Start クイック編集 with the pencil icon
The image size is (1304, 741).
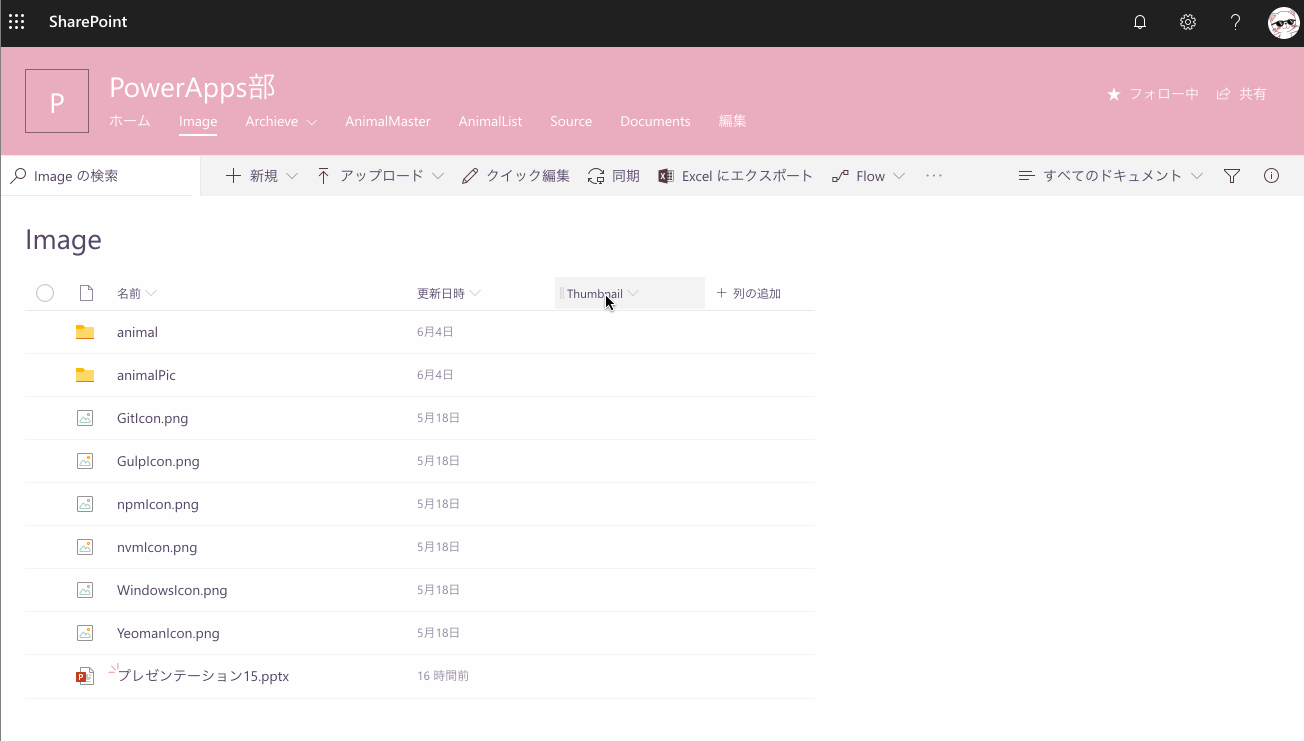469,175
